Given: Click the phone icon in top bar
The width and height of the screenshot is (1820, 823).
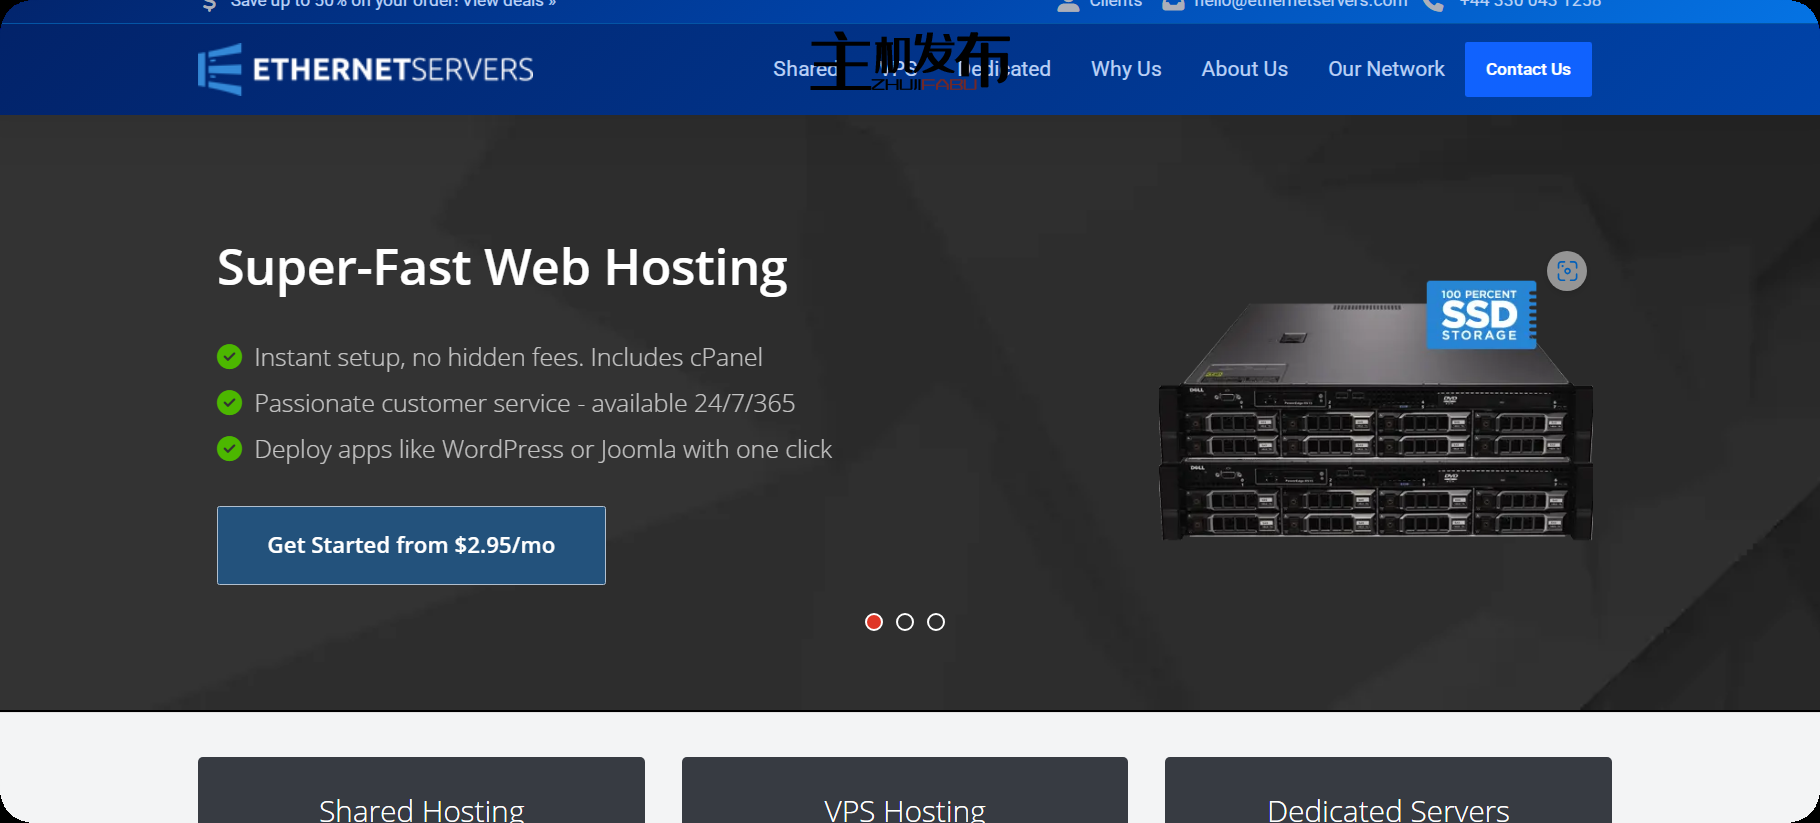Looking at the screenshot, I should click(x=1433, y=4).
